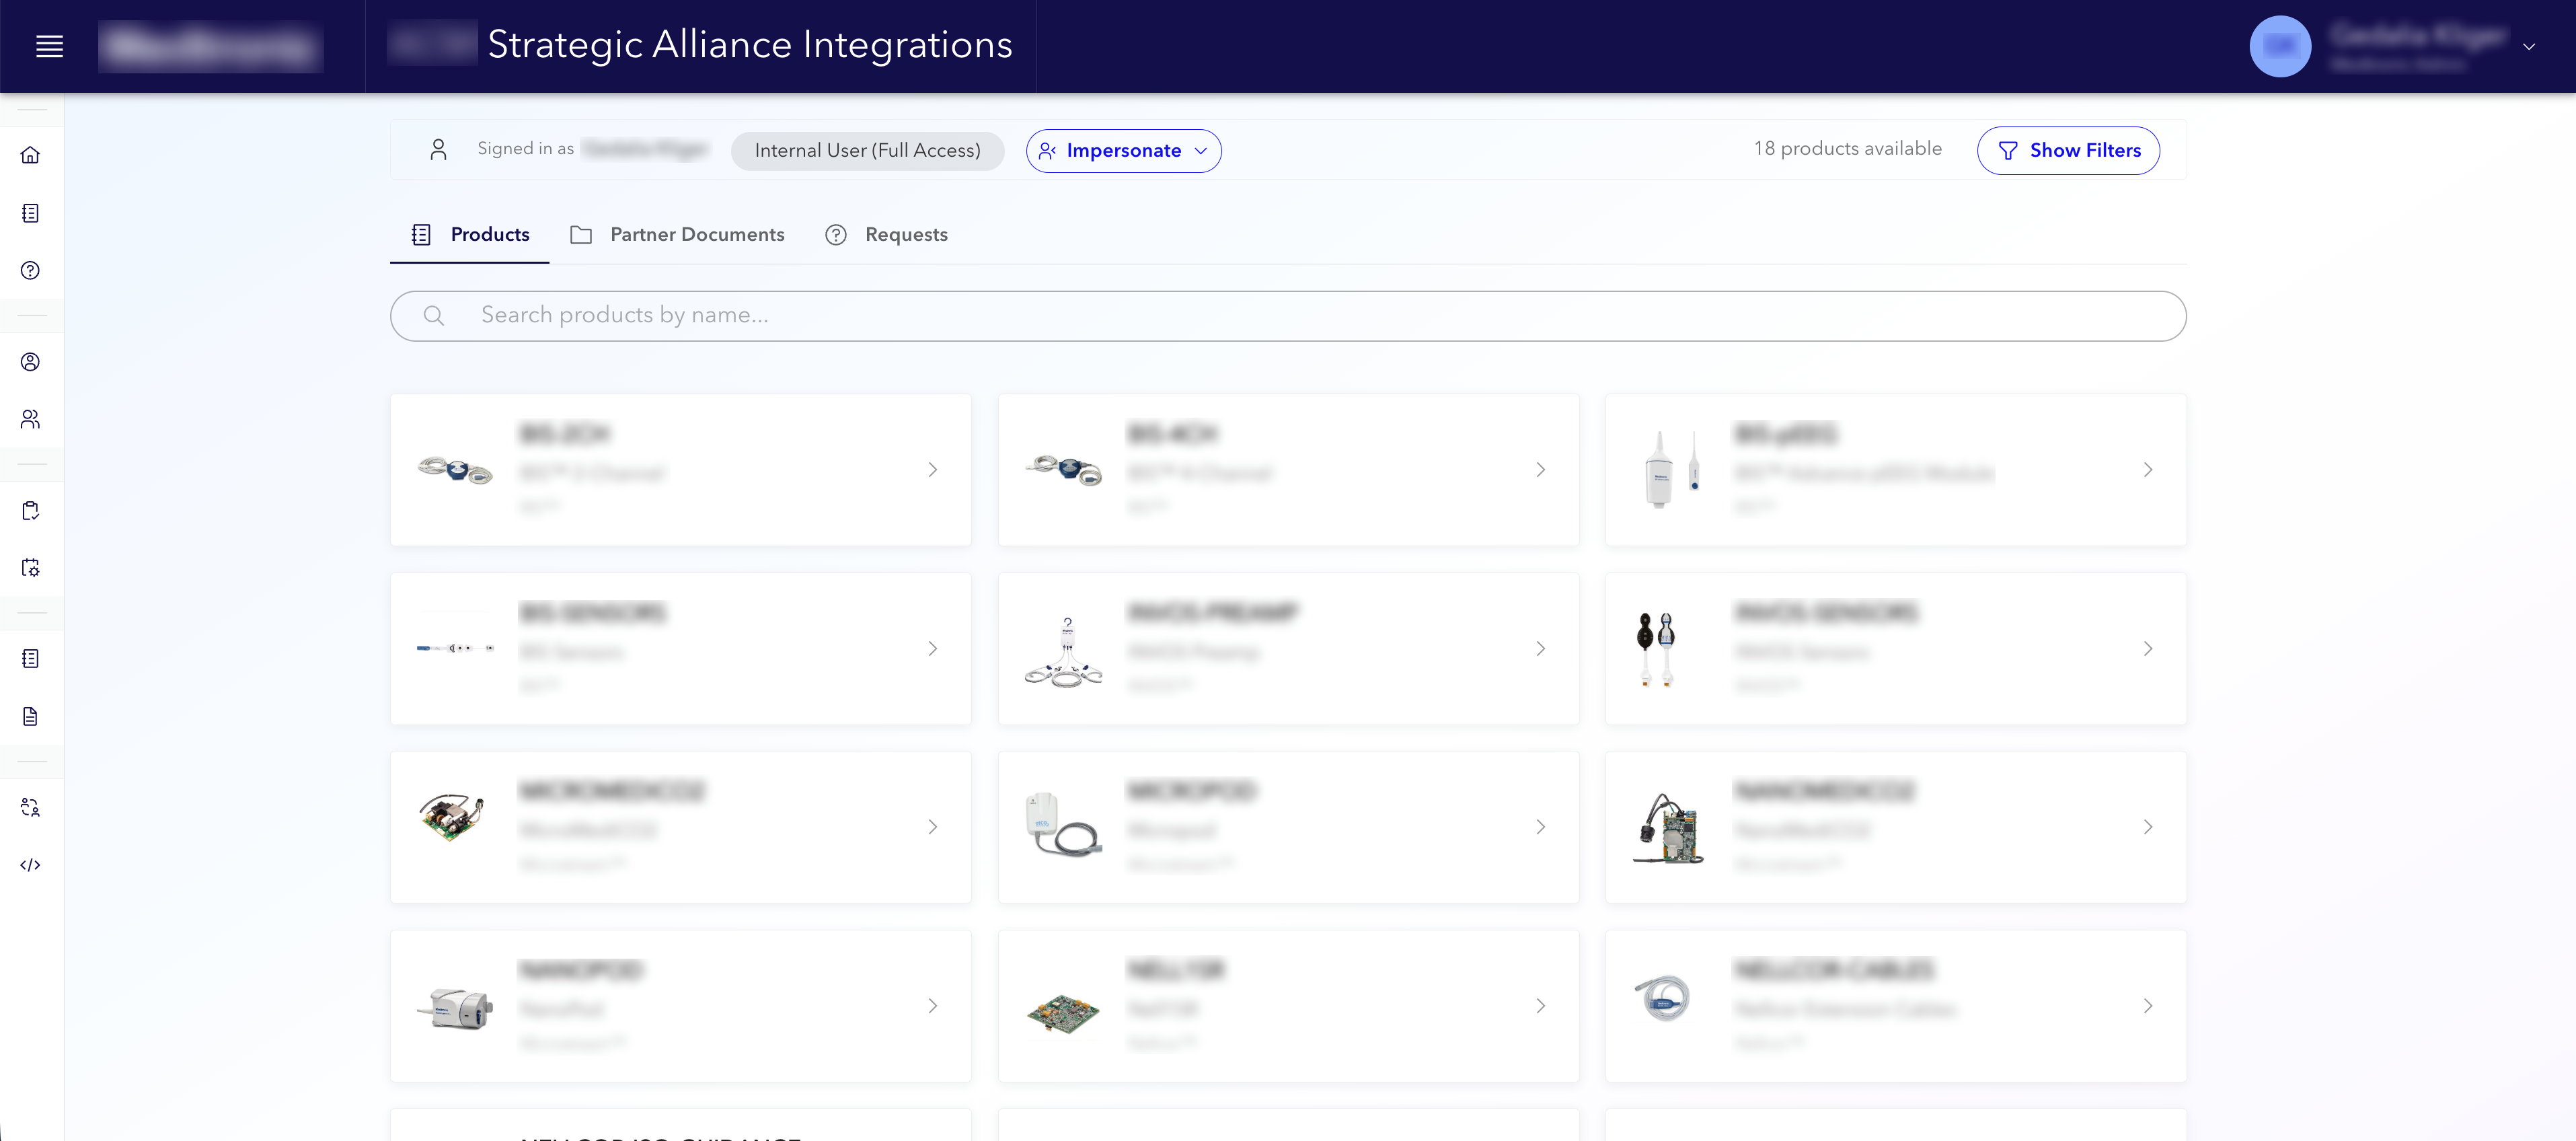This screenshot has height=1141, width=2576.
Task: Click the profile person icon in the sidebar
Action: pos(30,362)
